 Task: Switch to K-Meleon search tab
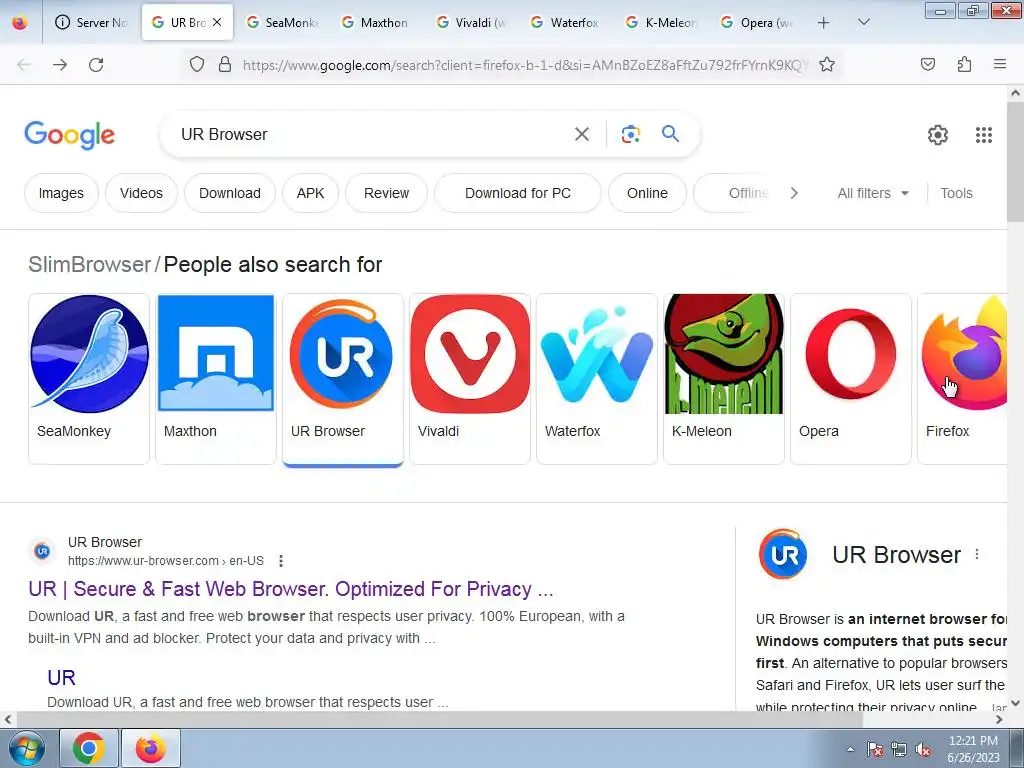pyautogui.click(x=661, y=22)
